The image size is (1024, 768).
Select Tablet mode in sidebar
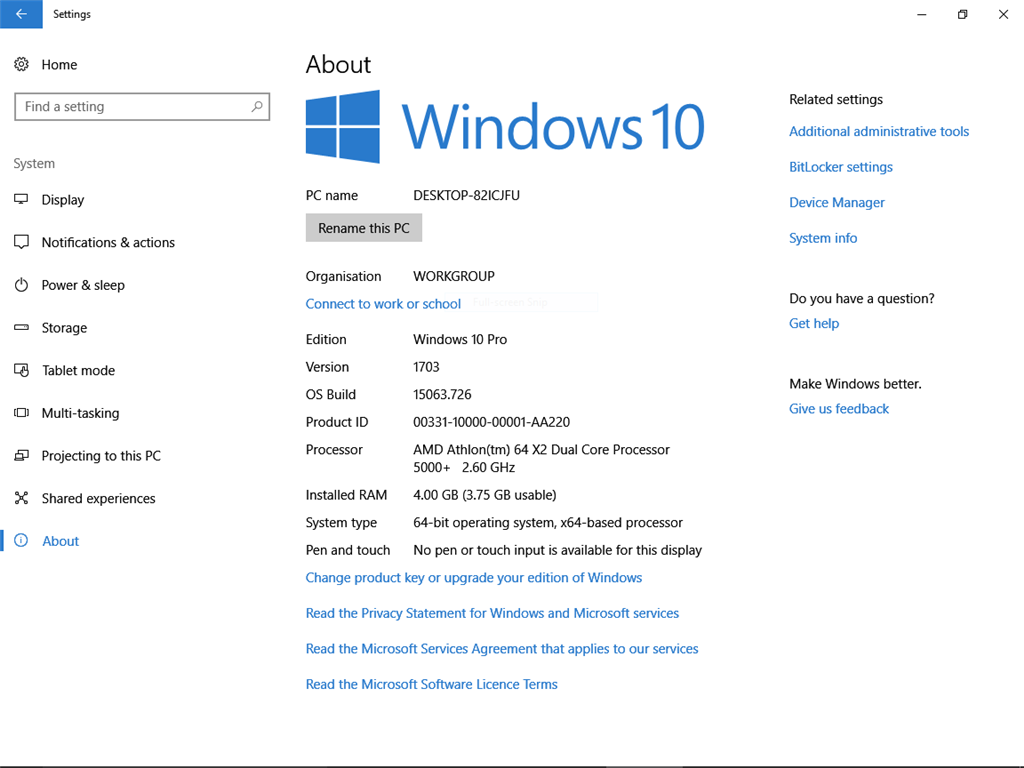pyautogui.click(x=78, y=370)
